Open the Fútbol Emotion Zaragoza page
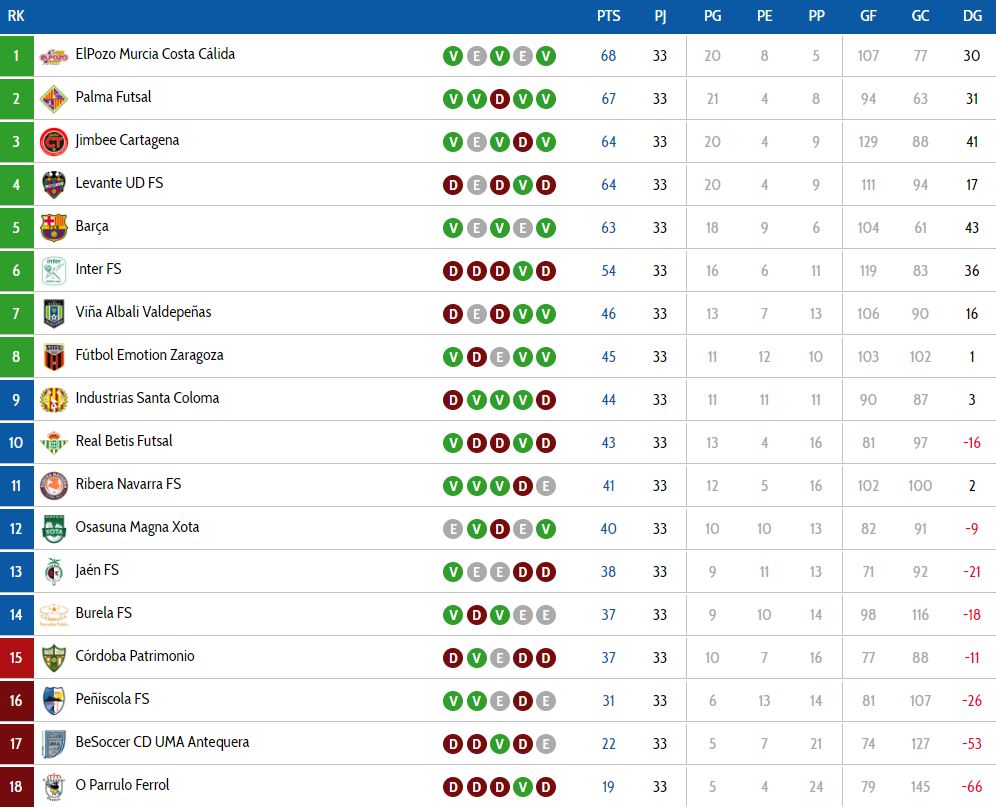 pyautogui.click(x=149, y=356)
